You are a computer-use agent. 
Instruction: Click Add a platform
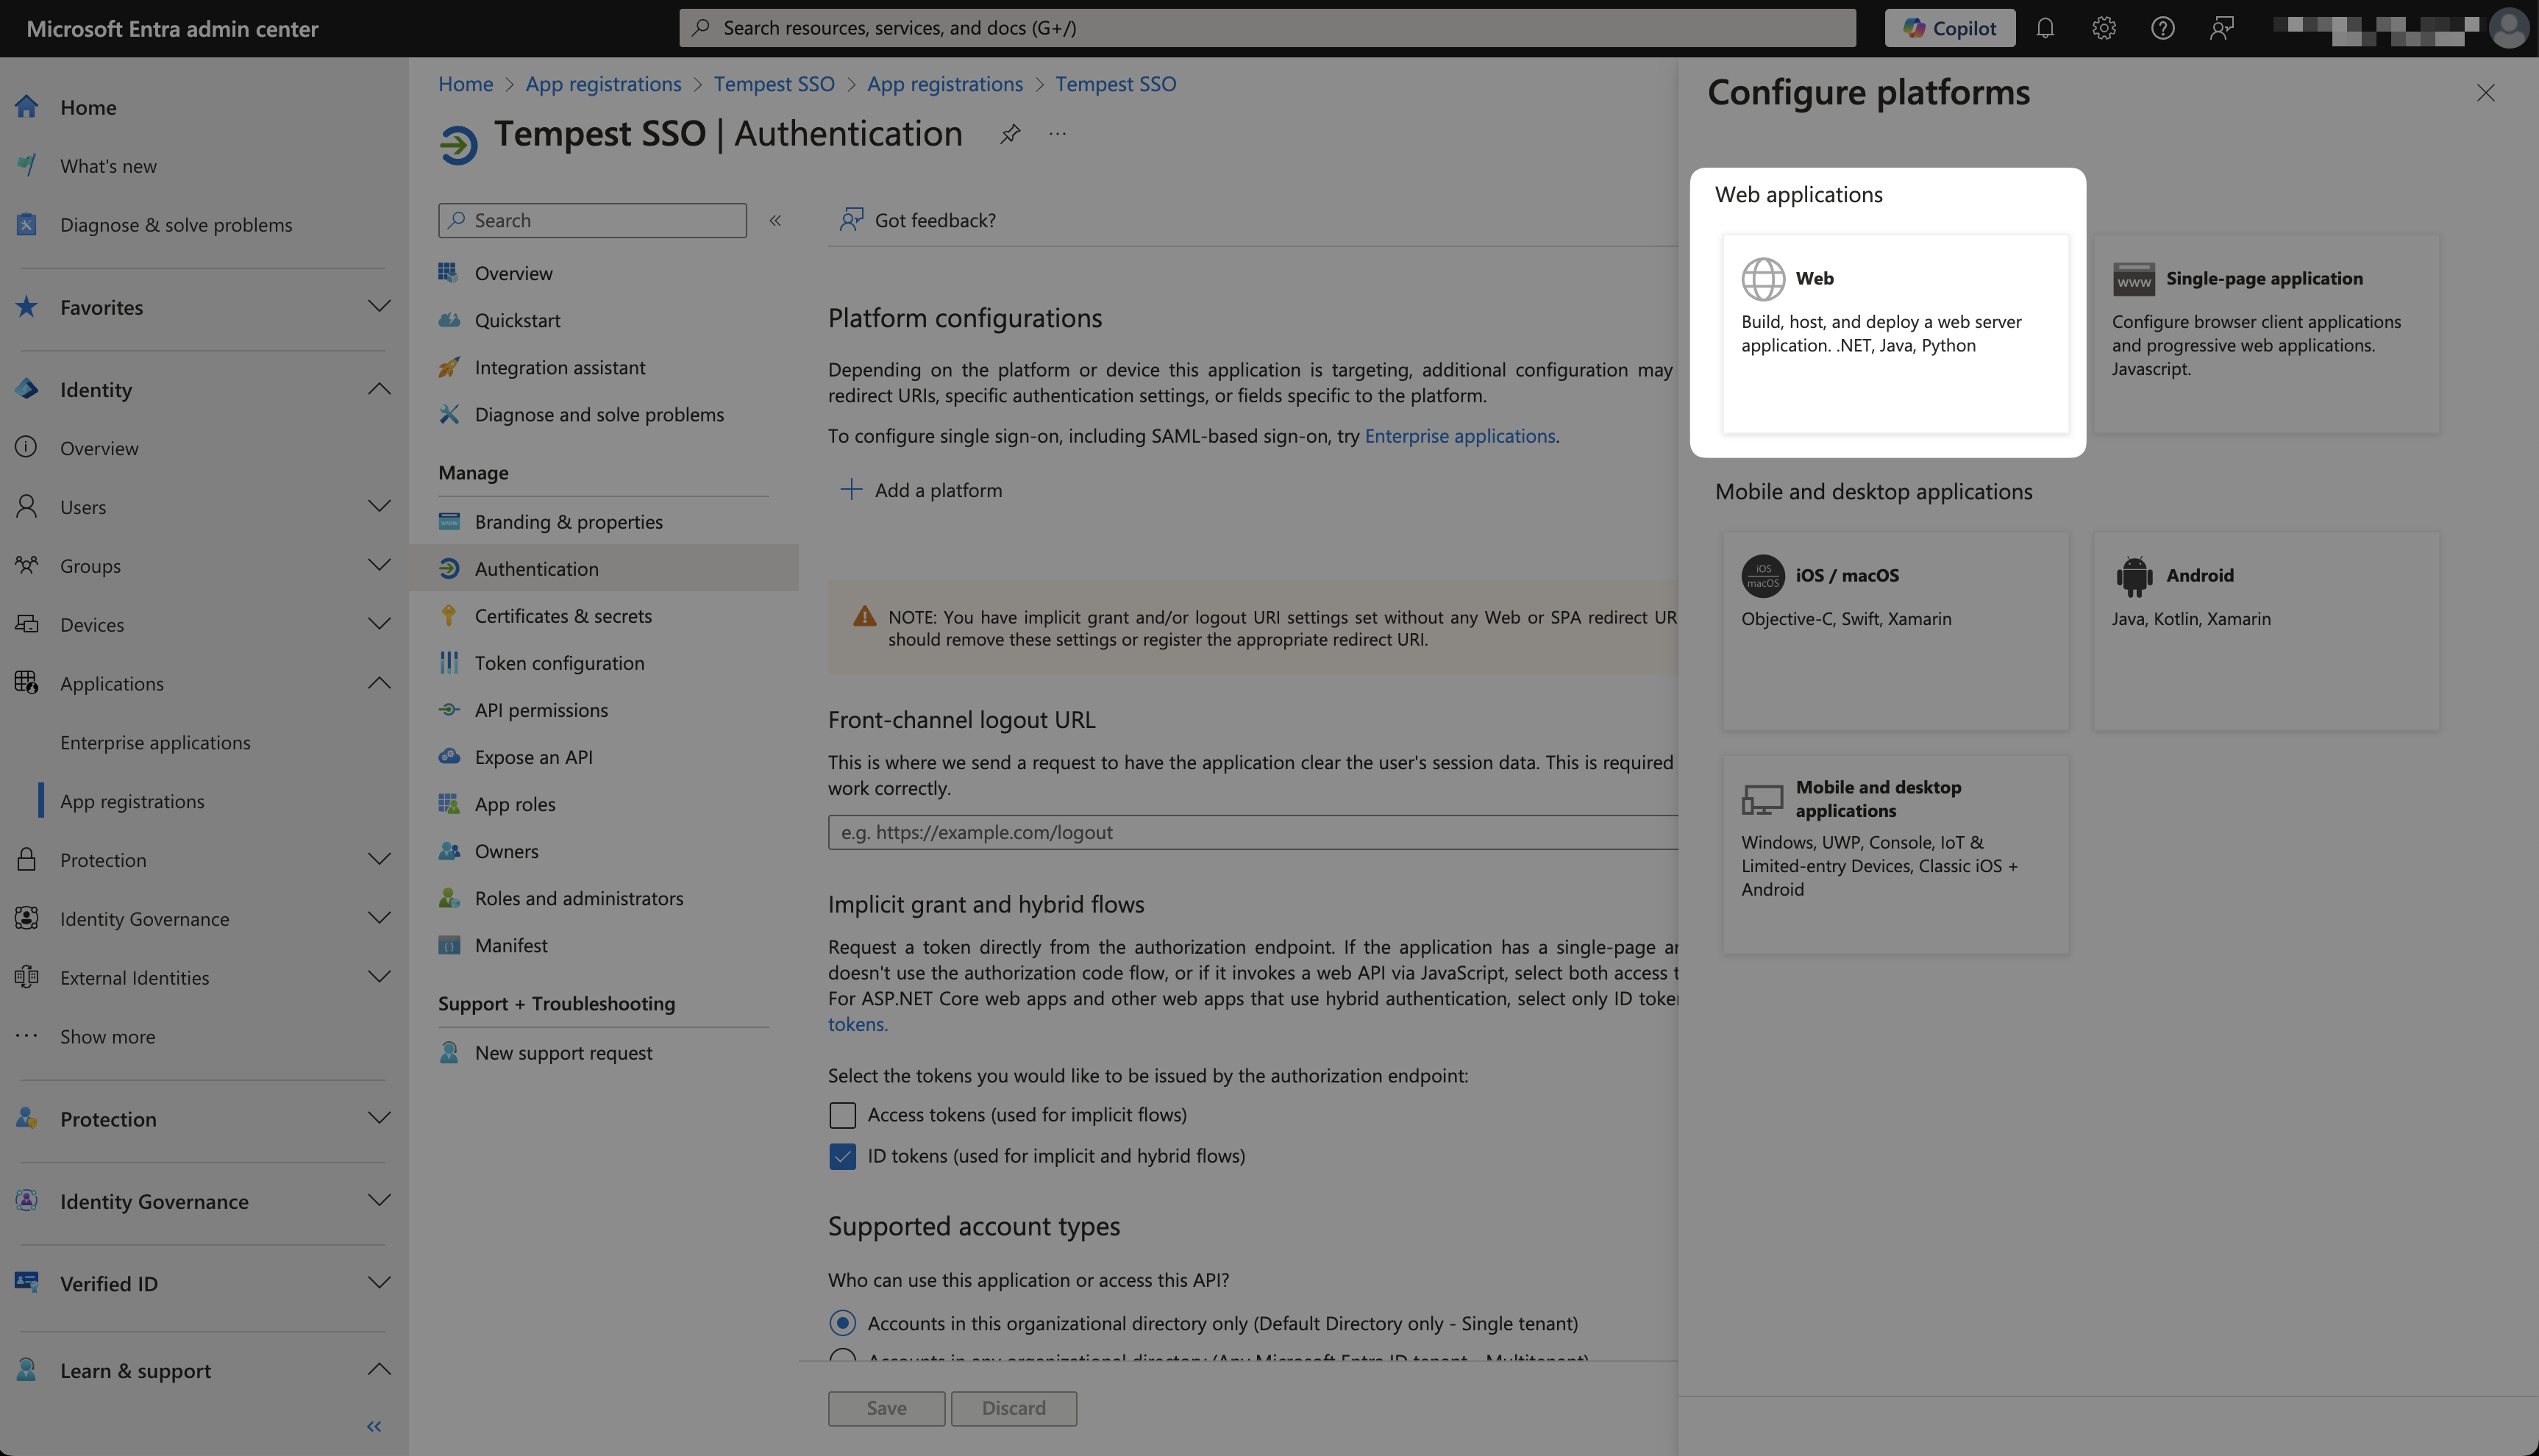point(920,490)
